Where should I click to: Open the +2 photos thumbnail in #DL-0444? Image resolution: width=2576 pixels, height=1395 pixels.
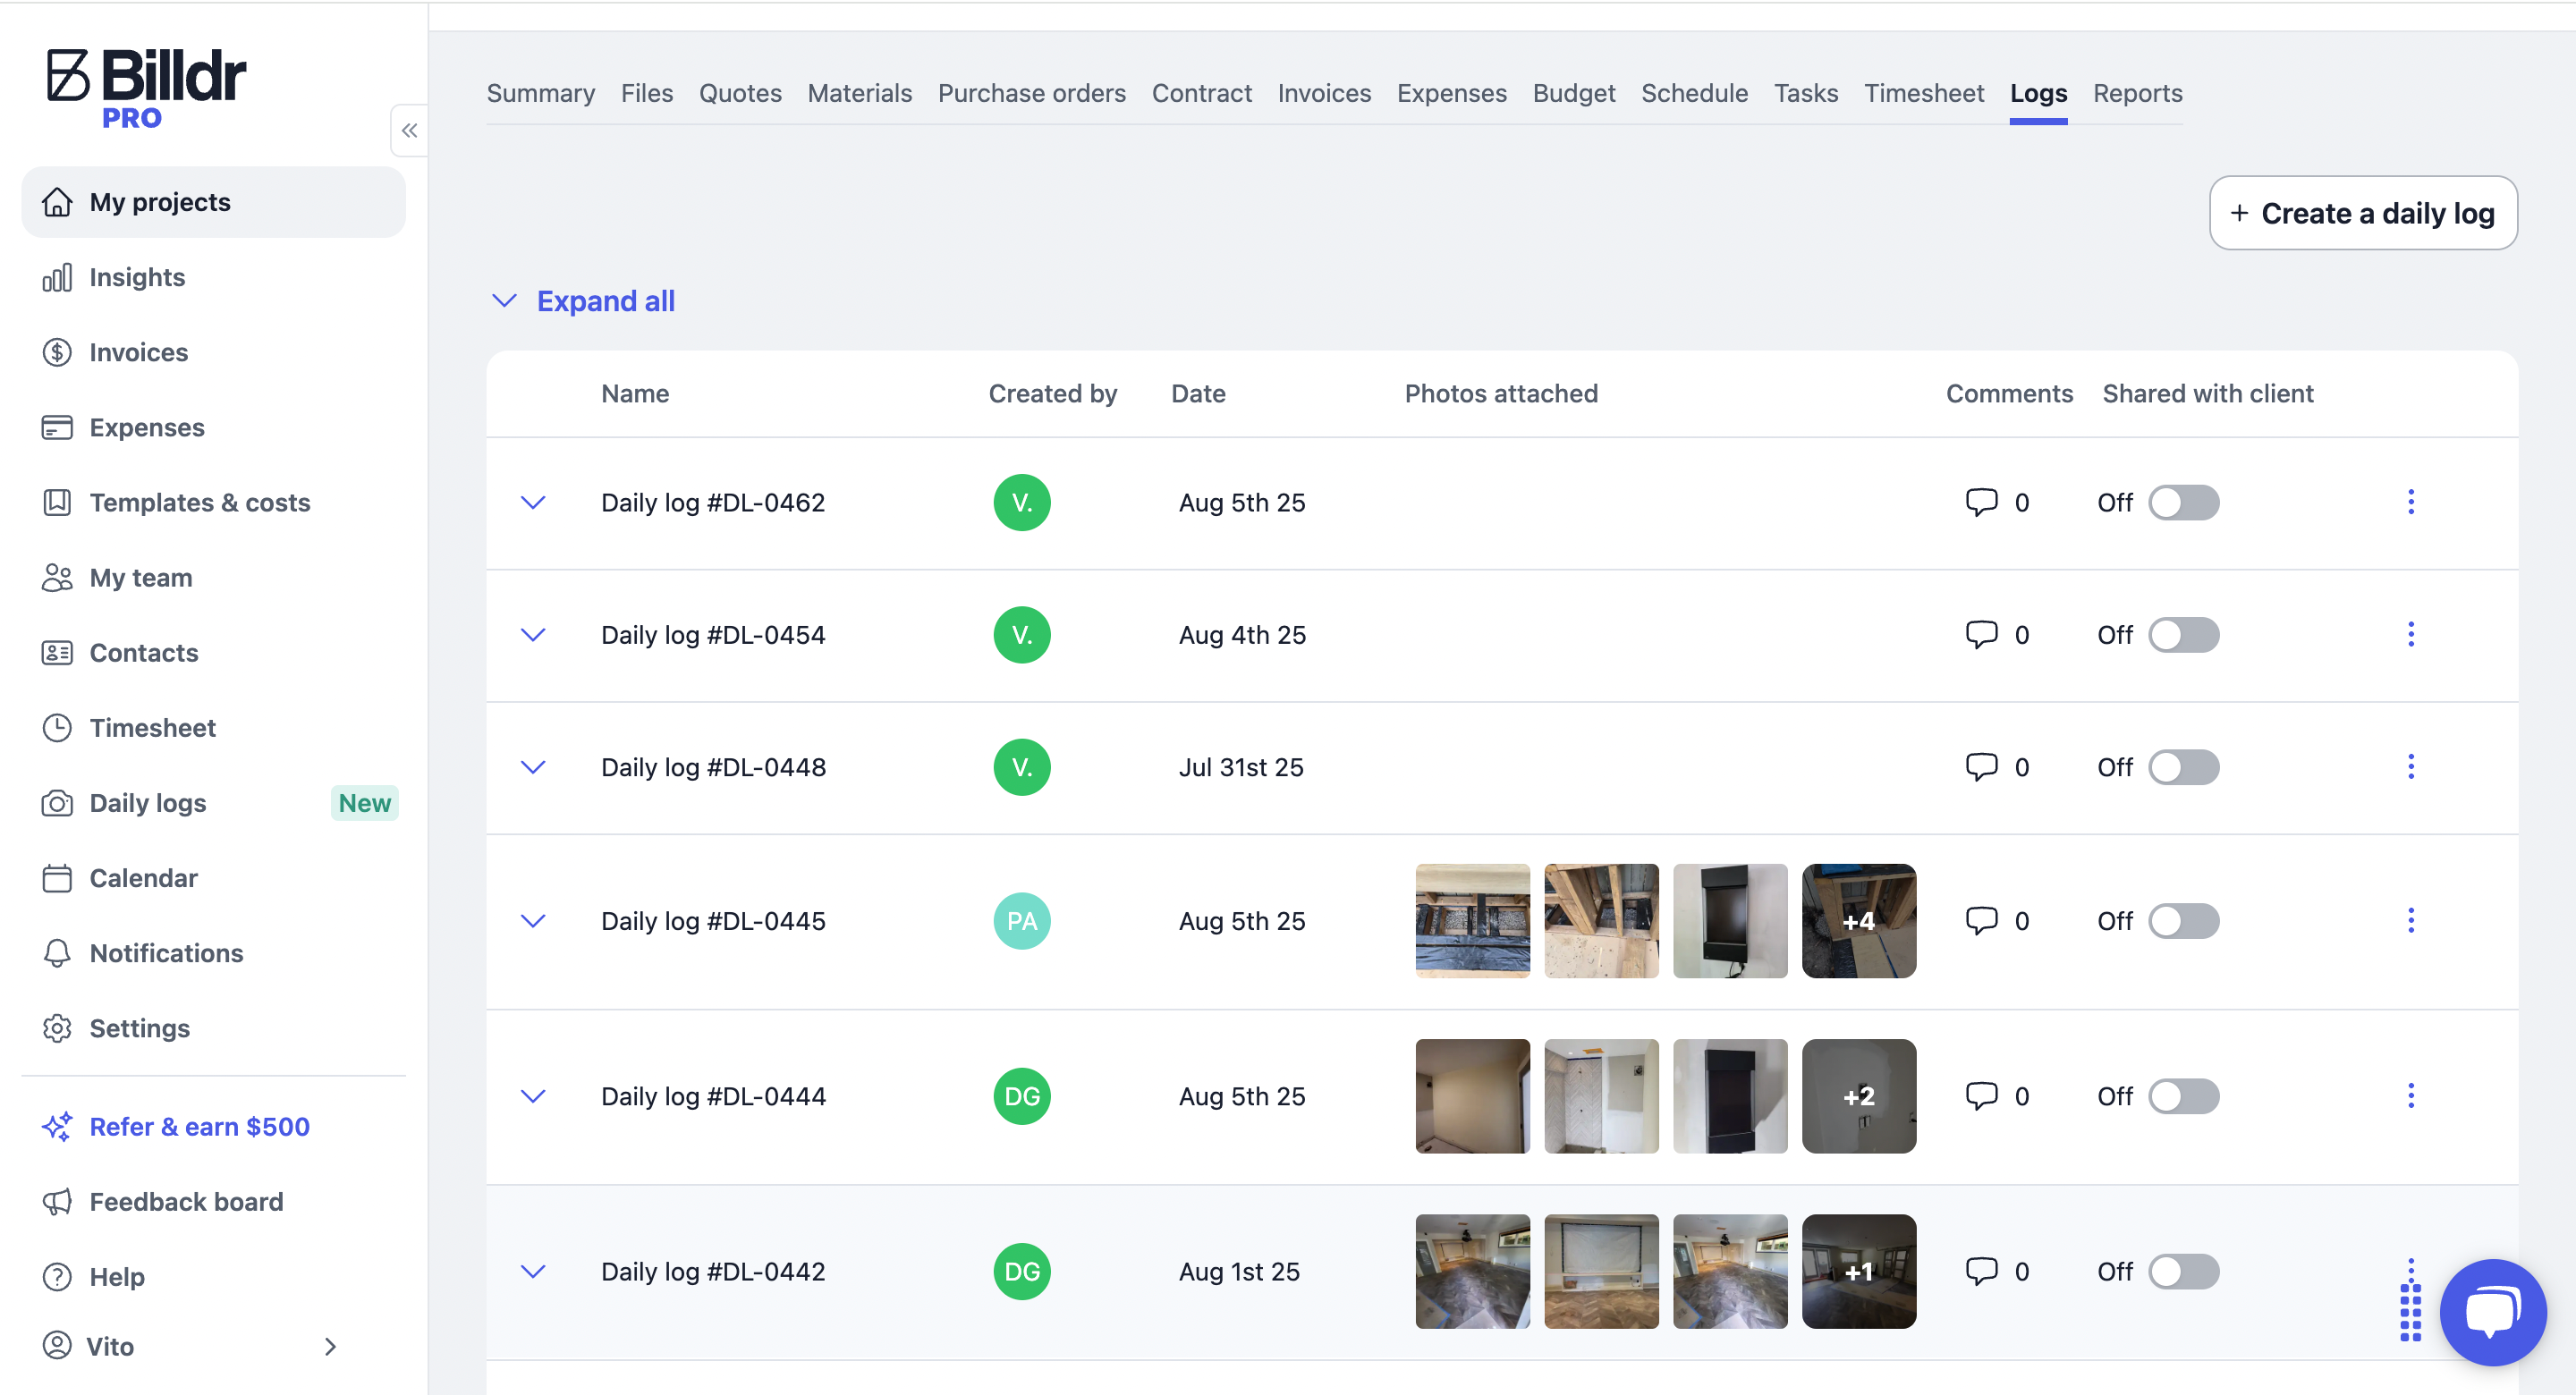(x=1858, y=1095)
